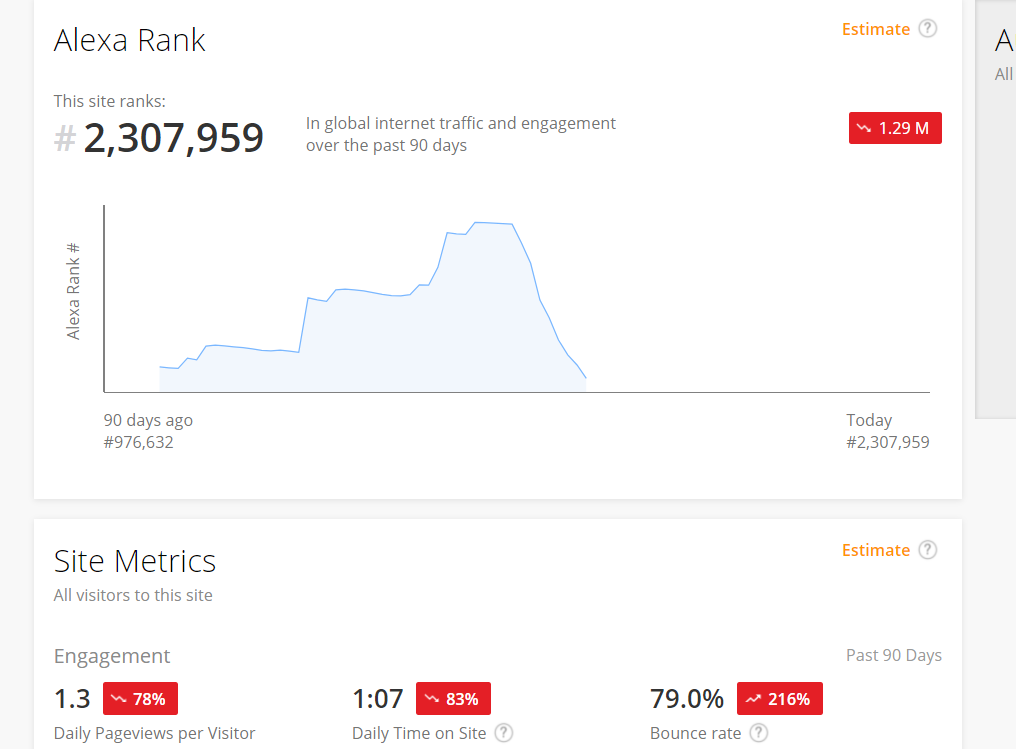Click the '90 days ago' axis label
This screenshot has width=1016, height=749.
148,420
